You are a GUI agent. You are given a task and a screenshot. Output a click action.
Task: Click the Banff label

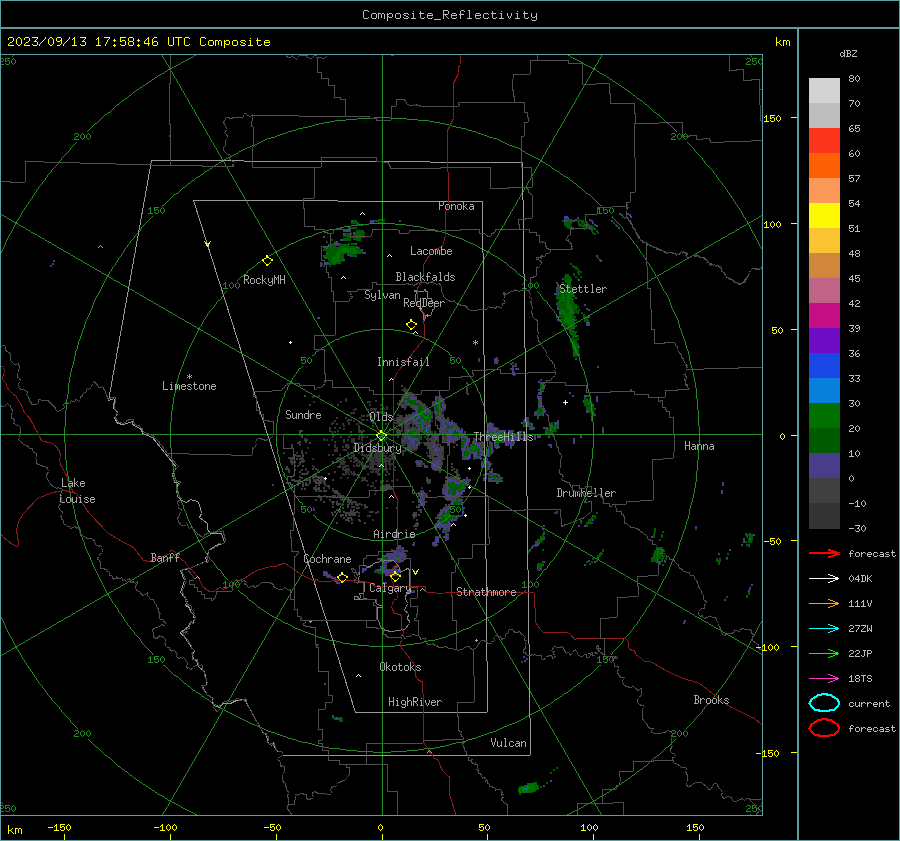165,558
